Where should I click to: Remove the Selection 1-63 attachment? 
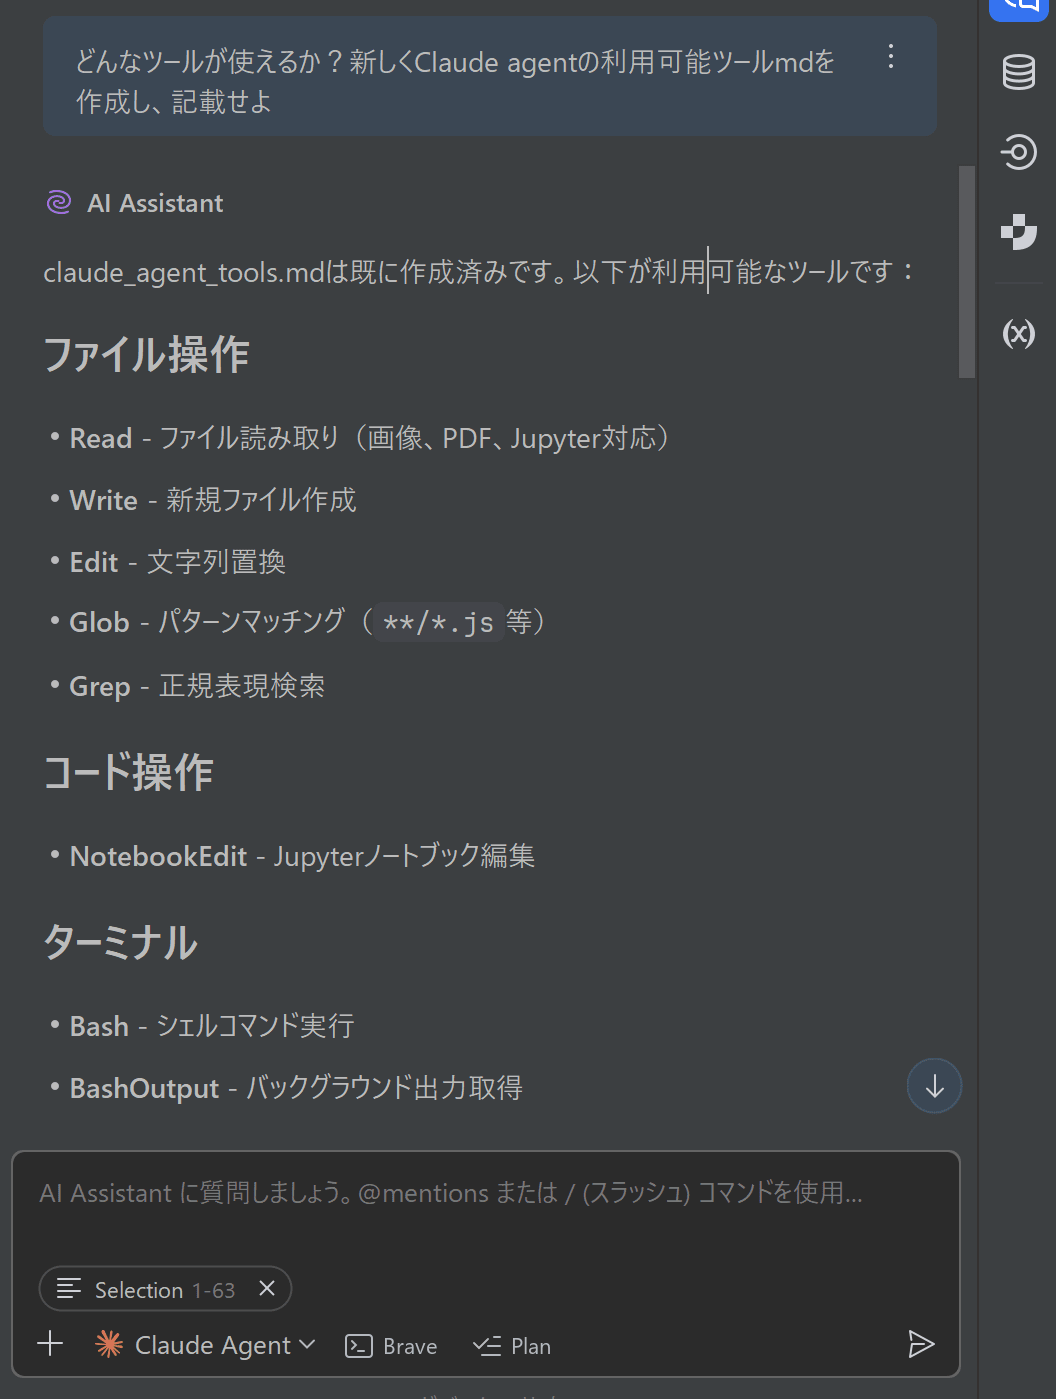click(266, 1289)
